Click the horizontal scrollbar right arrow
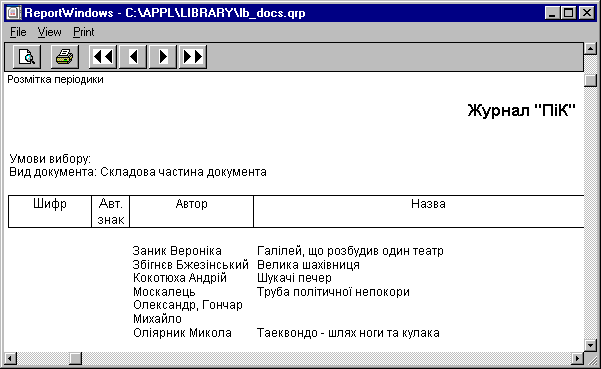Viewport: 601px width, 369px height. tap(577, 359)
